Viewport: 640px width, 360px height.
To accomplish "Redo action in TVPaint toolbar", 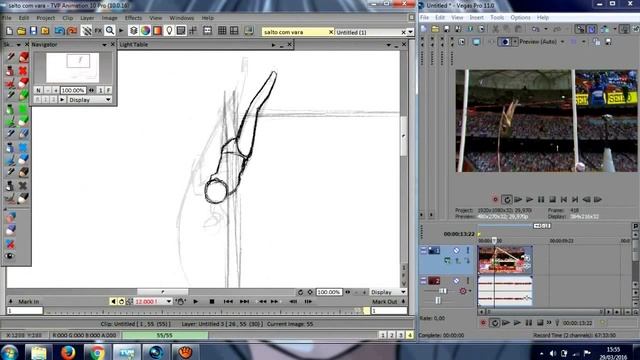I will tap(72, 31).
